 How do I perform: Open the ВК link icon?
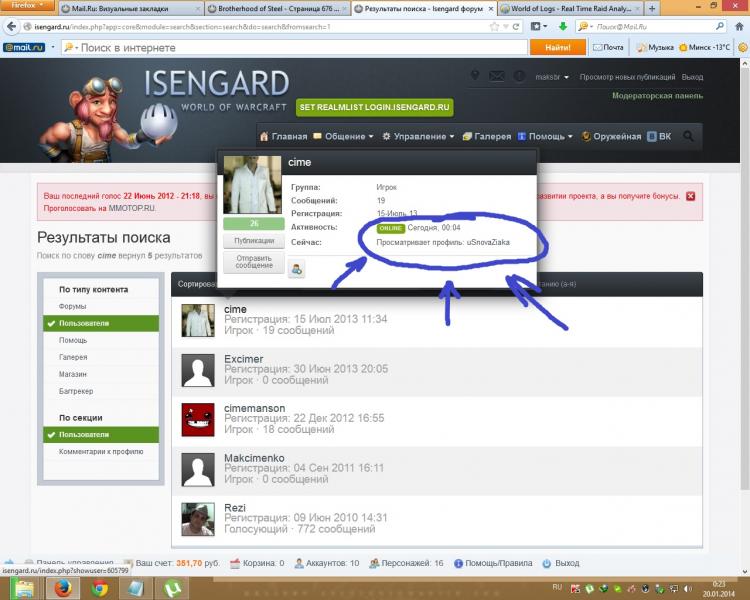click(659, 136)
